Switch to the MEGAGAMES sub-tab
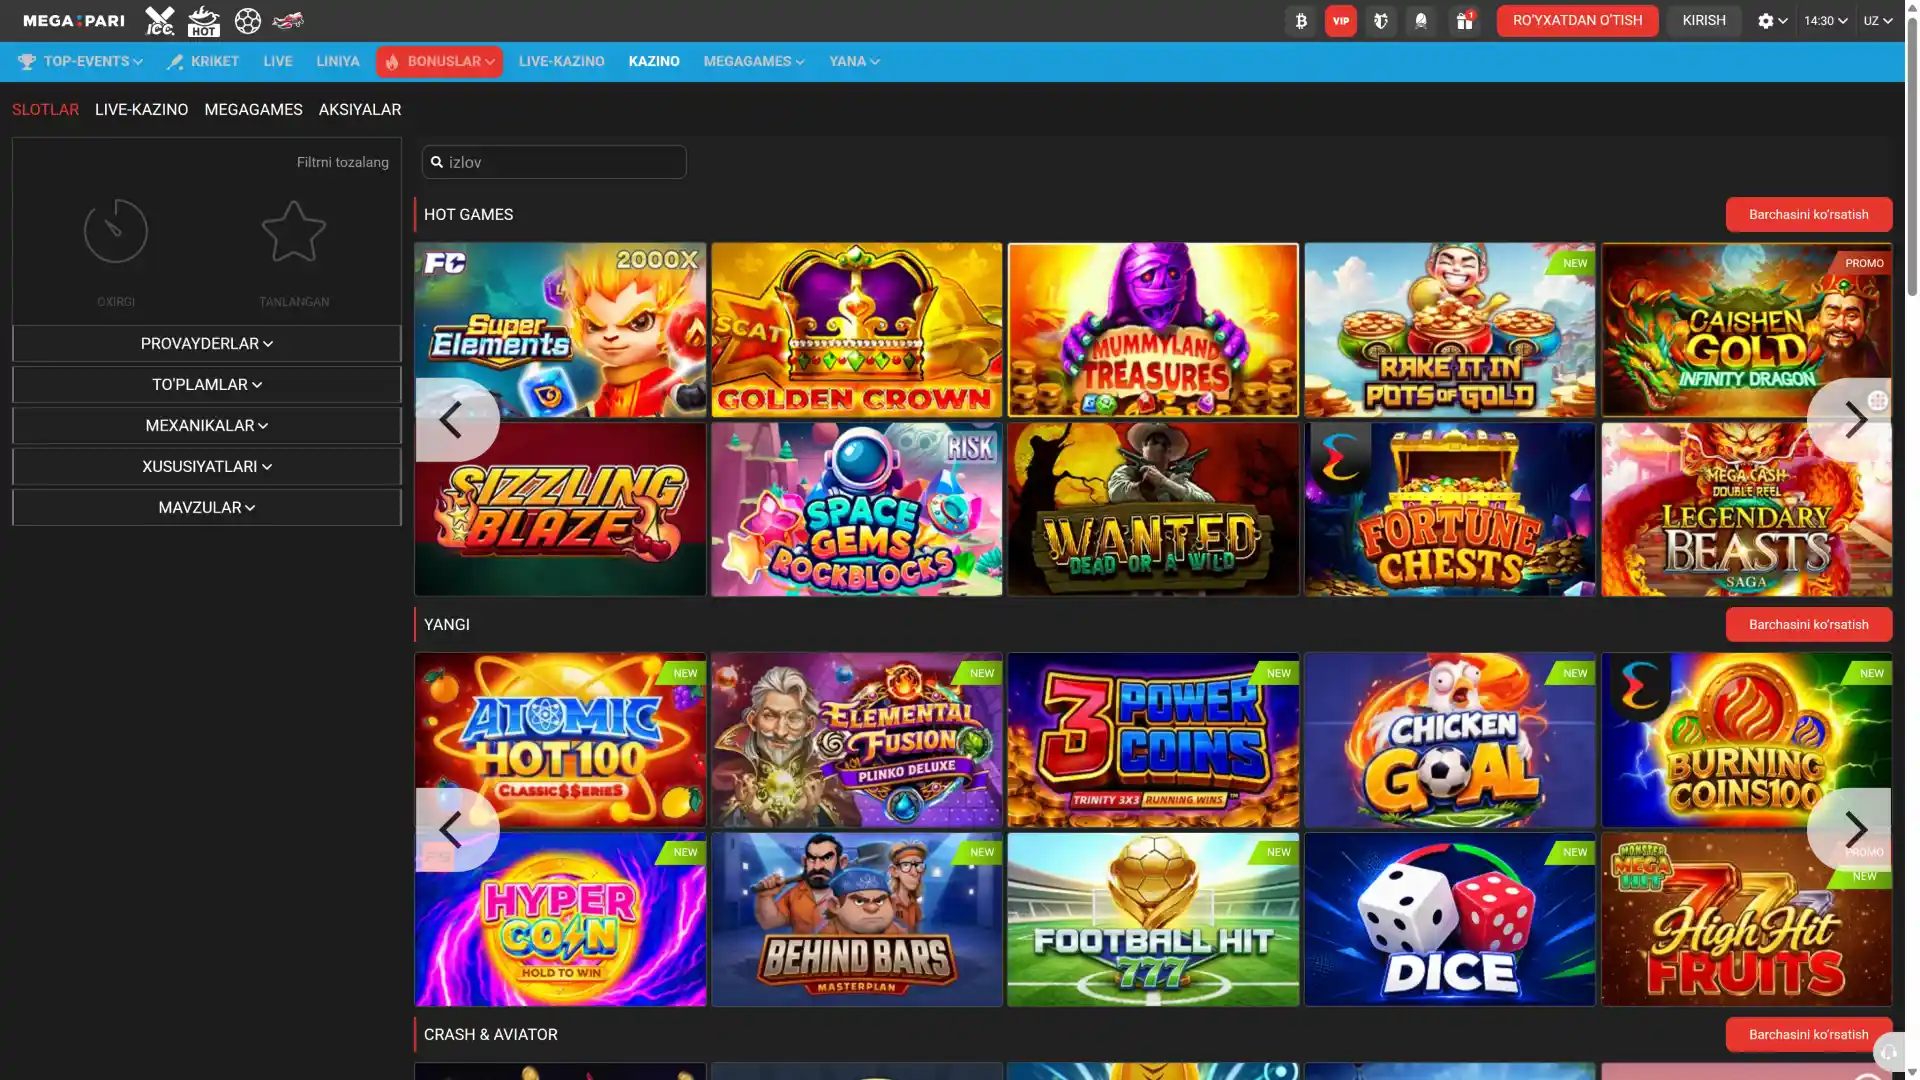Image resolution: width=1920 pixels, height=1080 pixels. coord(253,110)
